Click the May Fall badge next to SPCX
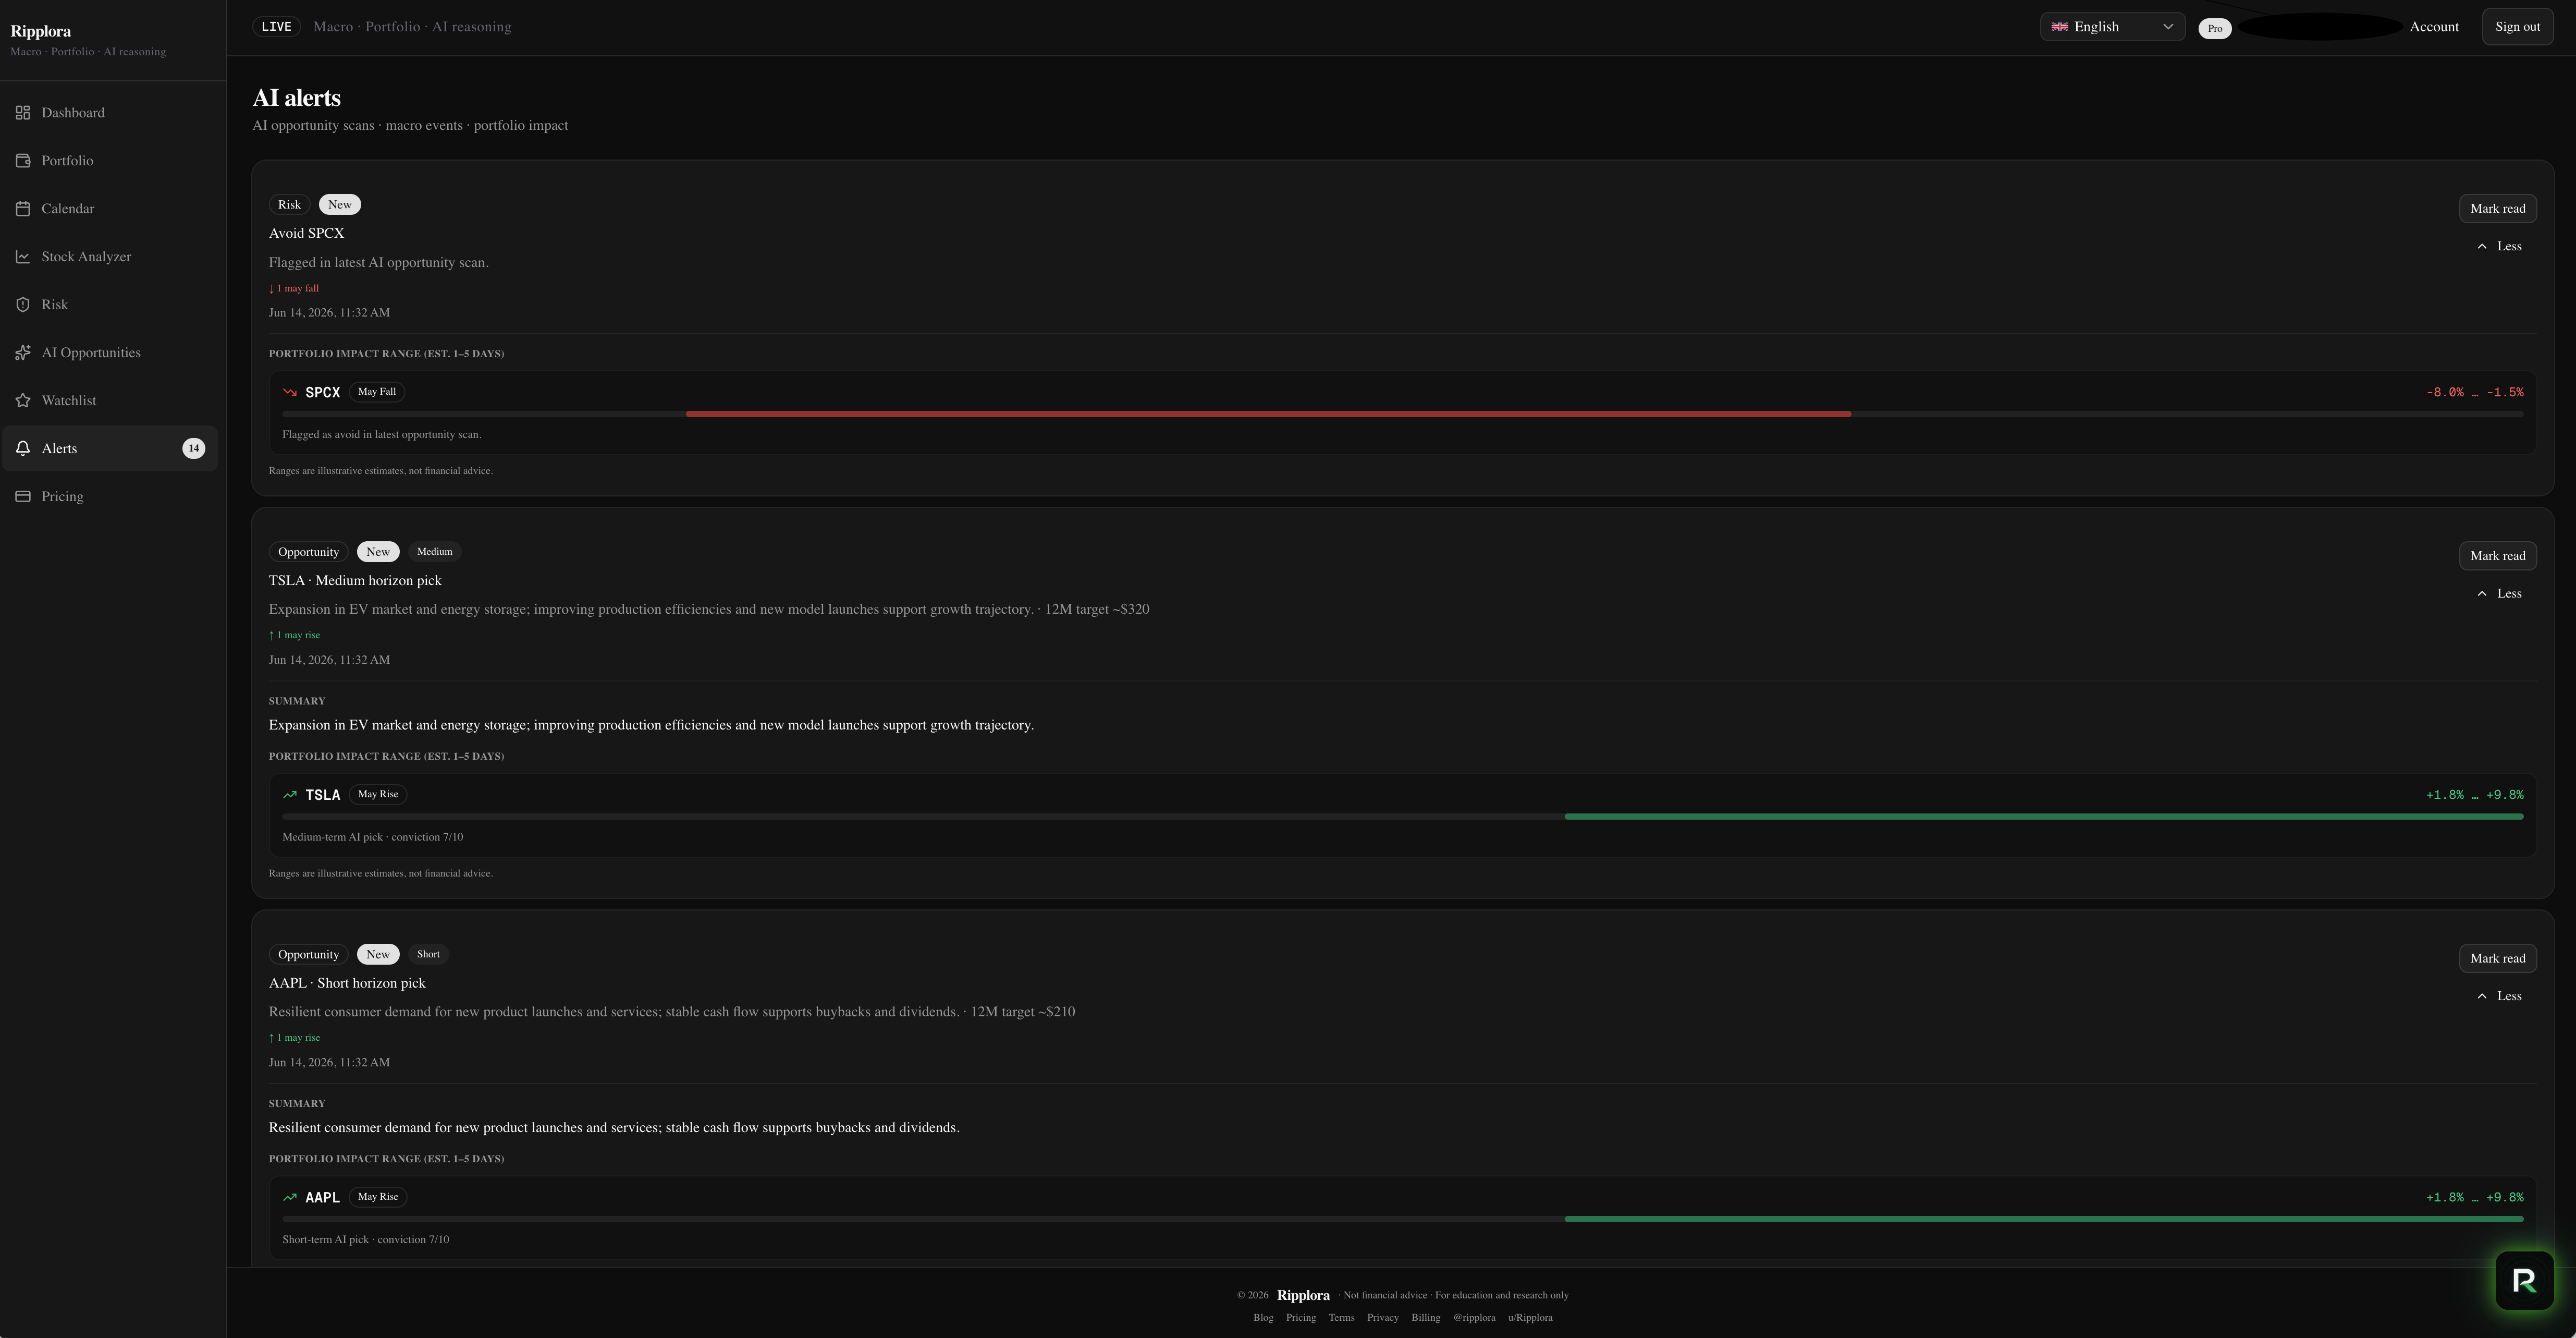Viewport: 2576px width, 1338px height. (377, 392)
